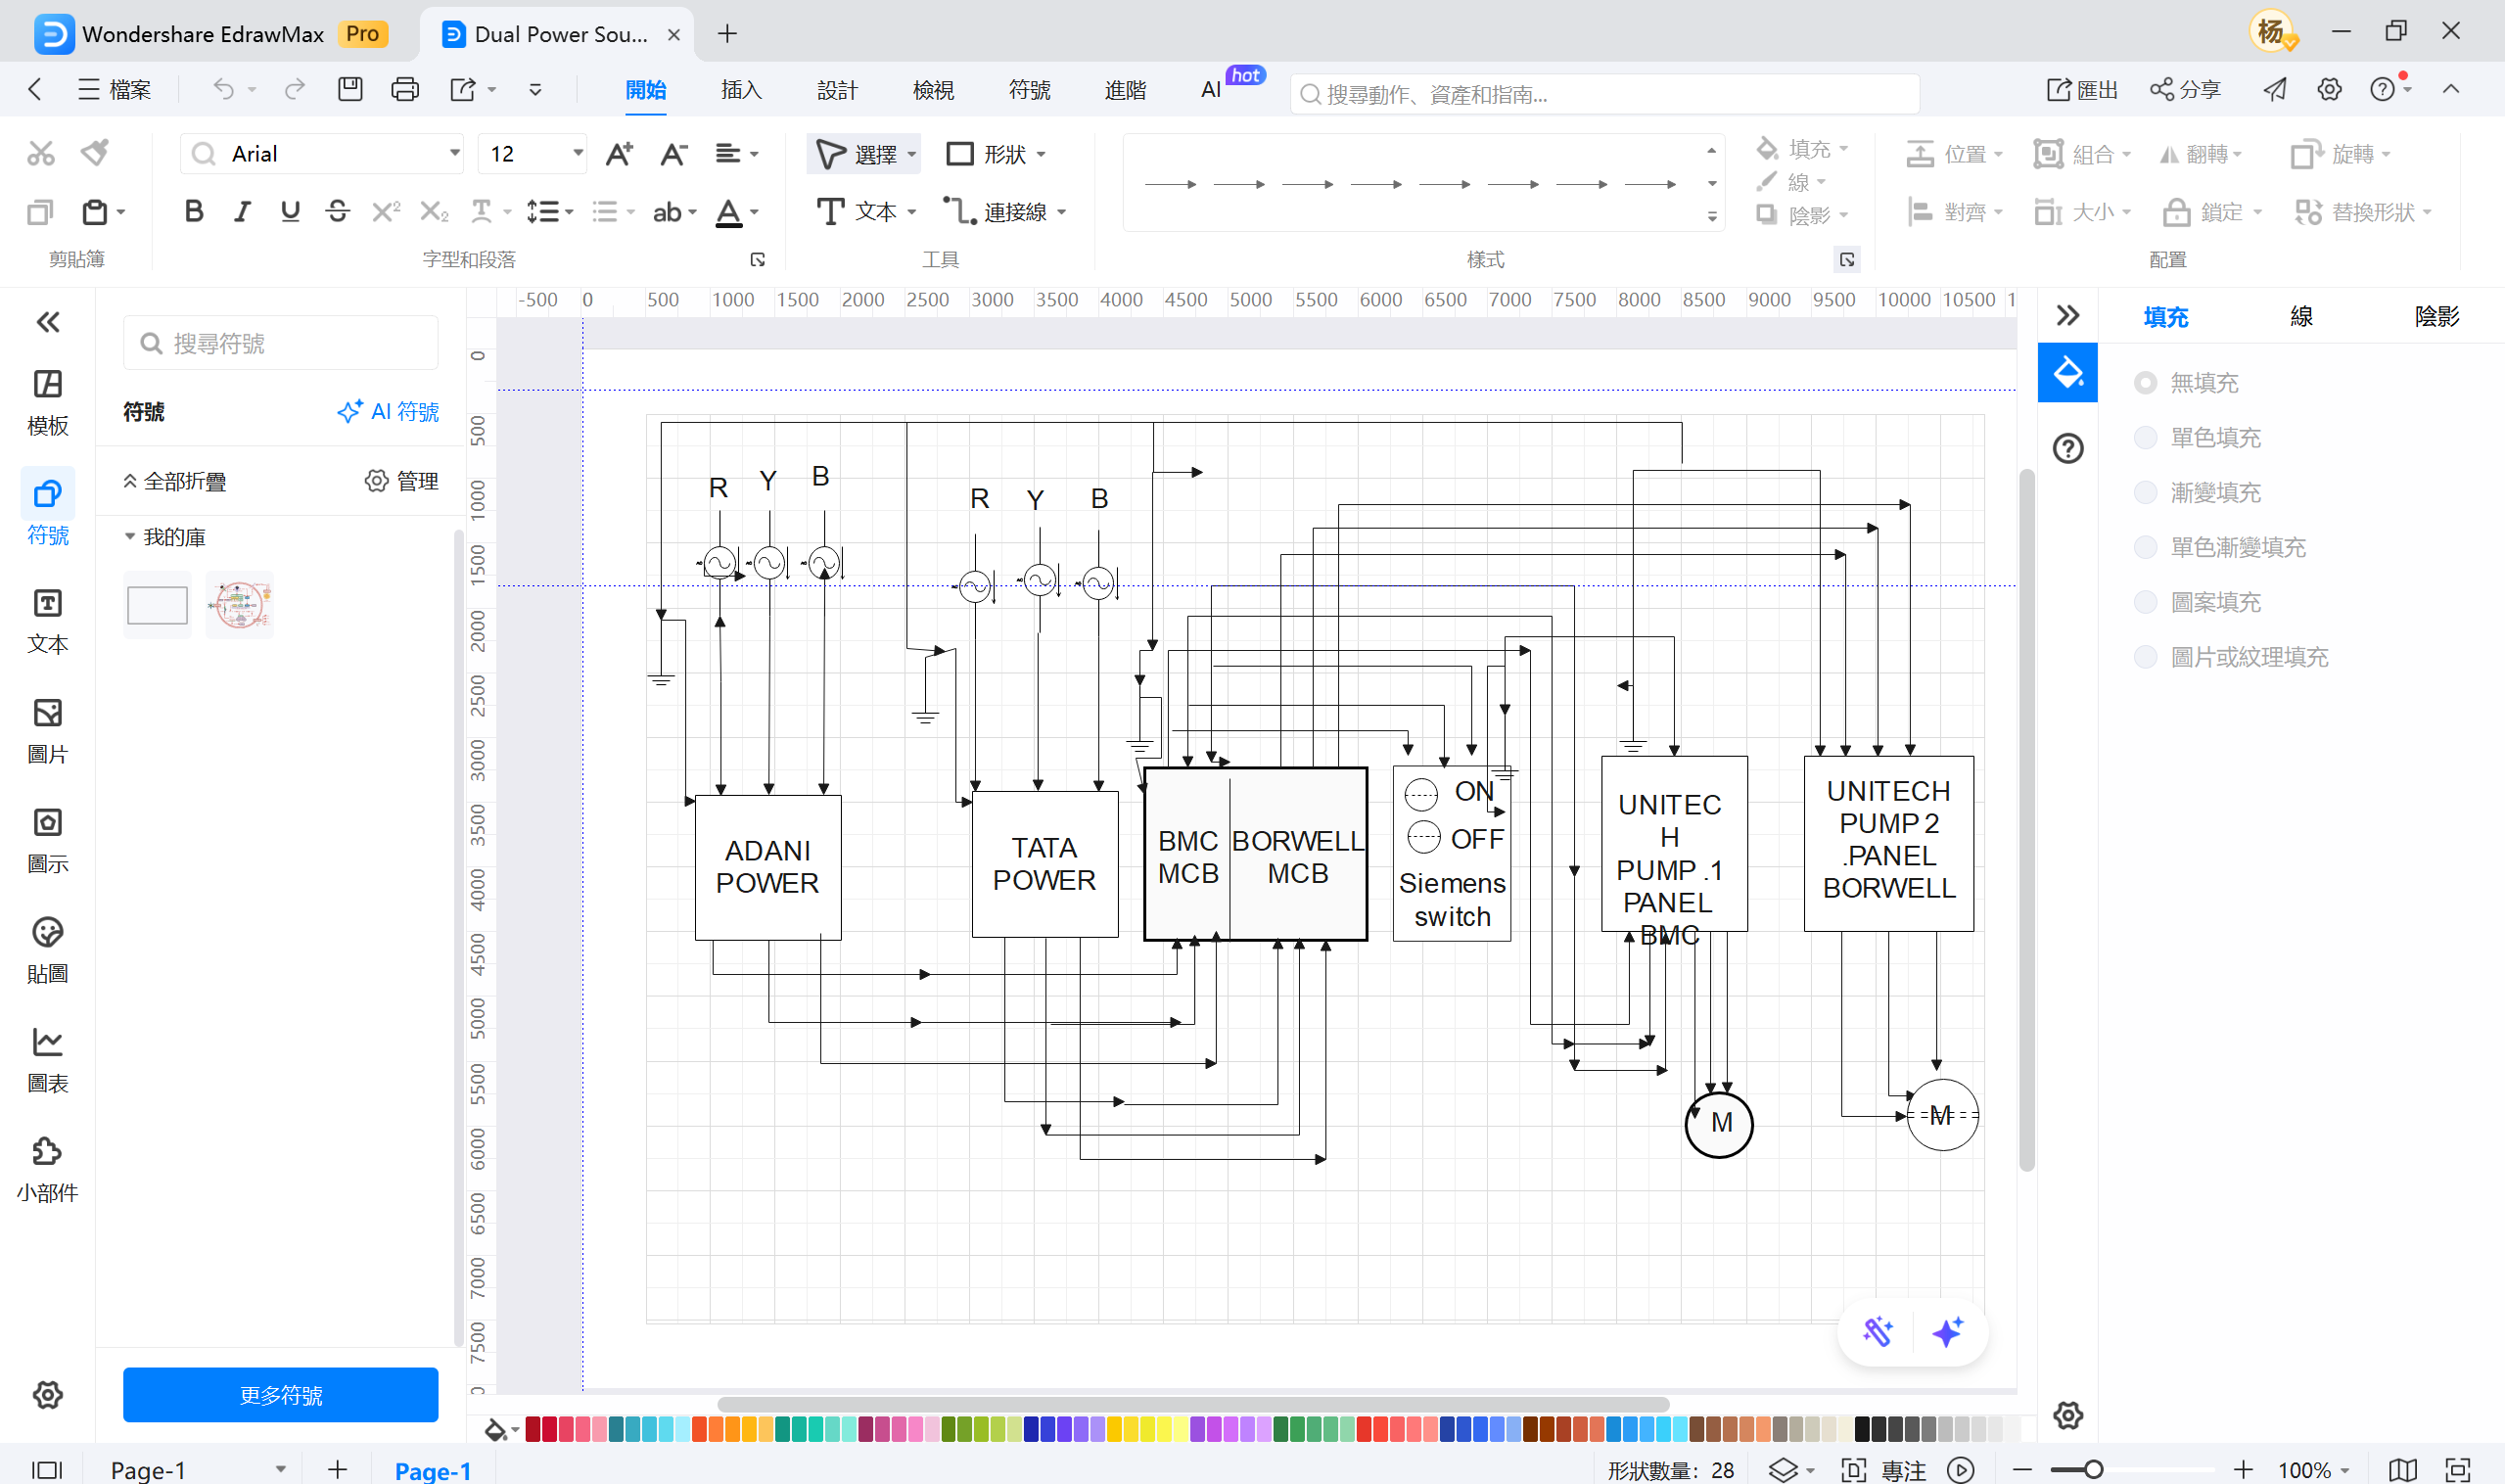This screenshot has height=1484, width=2505.
Task: Click the More Symbols blue button
Action: click(x=280, y=1395)
